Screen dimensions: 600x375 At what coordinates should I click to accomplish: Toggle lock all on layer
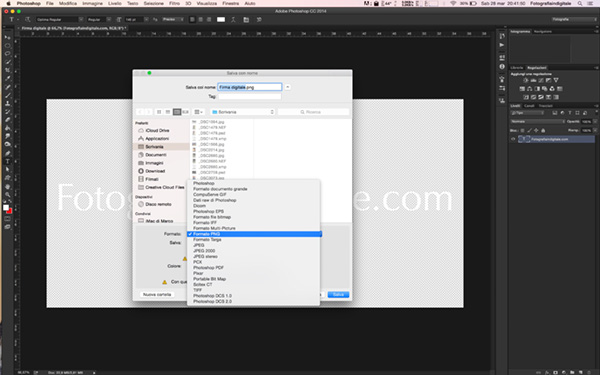[x=543, y=130]
